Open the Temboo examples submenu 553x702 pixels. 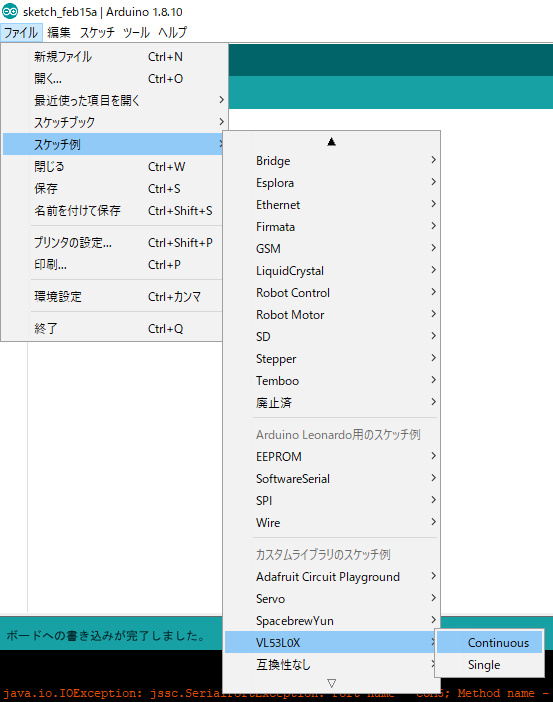[331, 381]
